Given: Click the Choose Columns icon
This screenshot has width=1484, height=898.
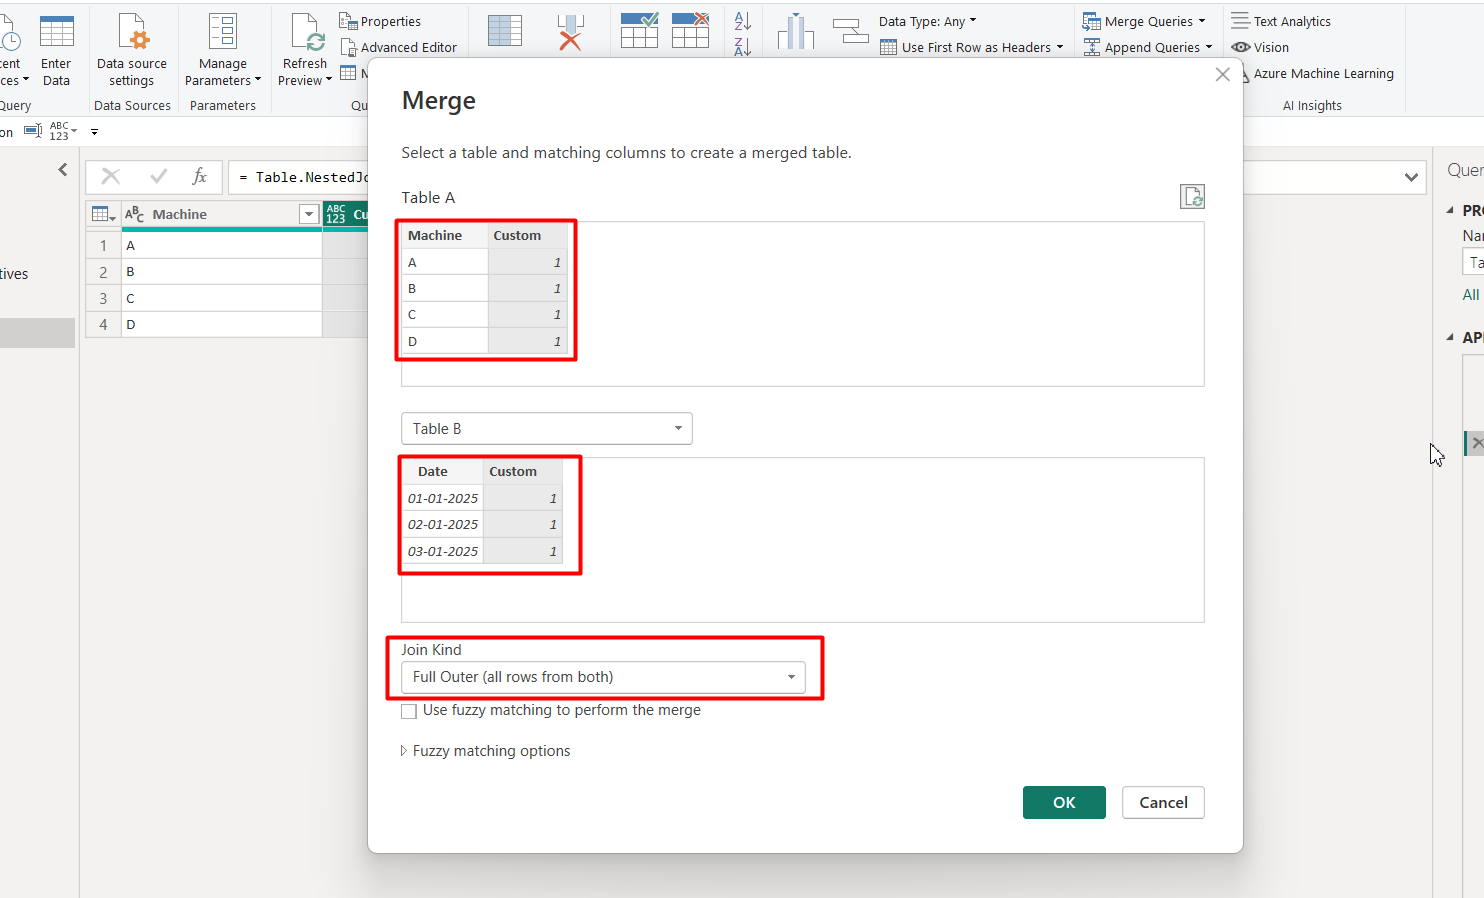Looking at the screenshot, I should [505, 31].
